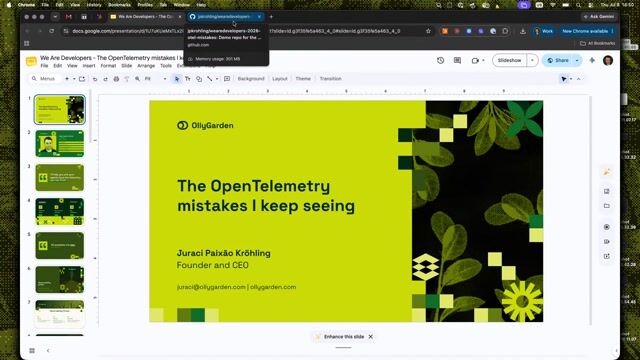Open the Slideshow options dropdown arrow
This screenshot has width=640, height=360.
(x=532, y=60)
